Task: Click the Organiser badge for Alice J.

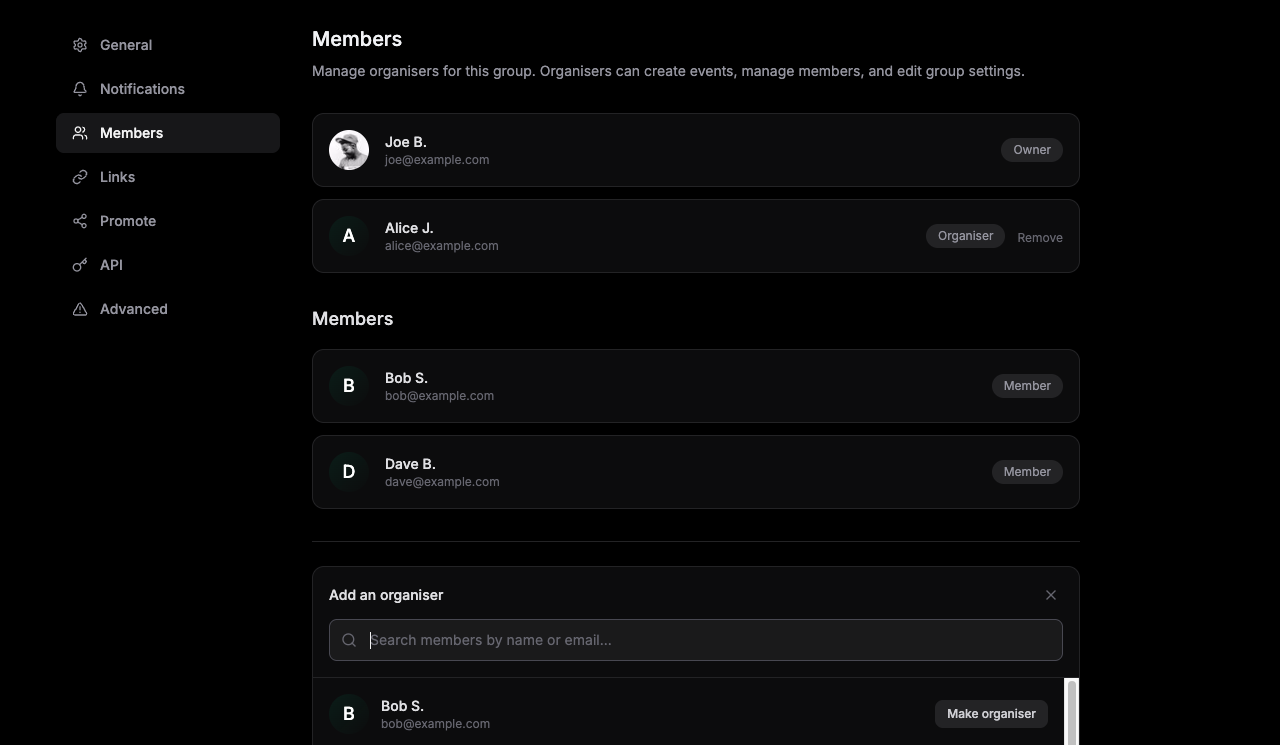Action: 965,236
